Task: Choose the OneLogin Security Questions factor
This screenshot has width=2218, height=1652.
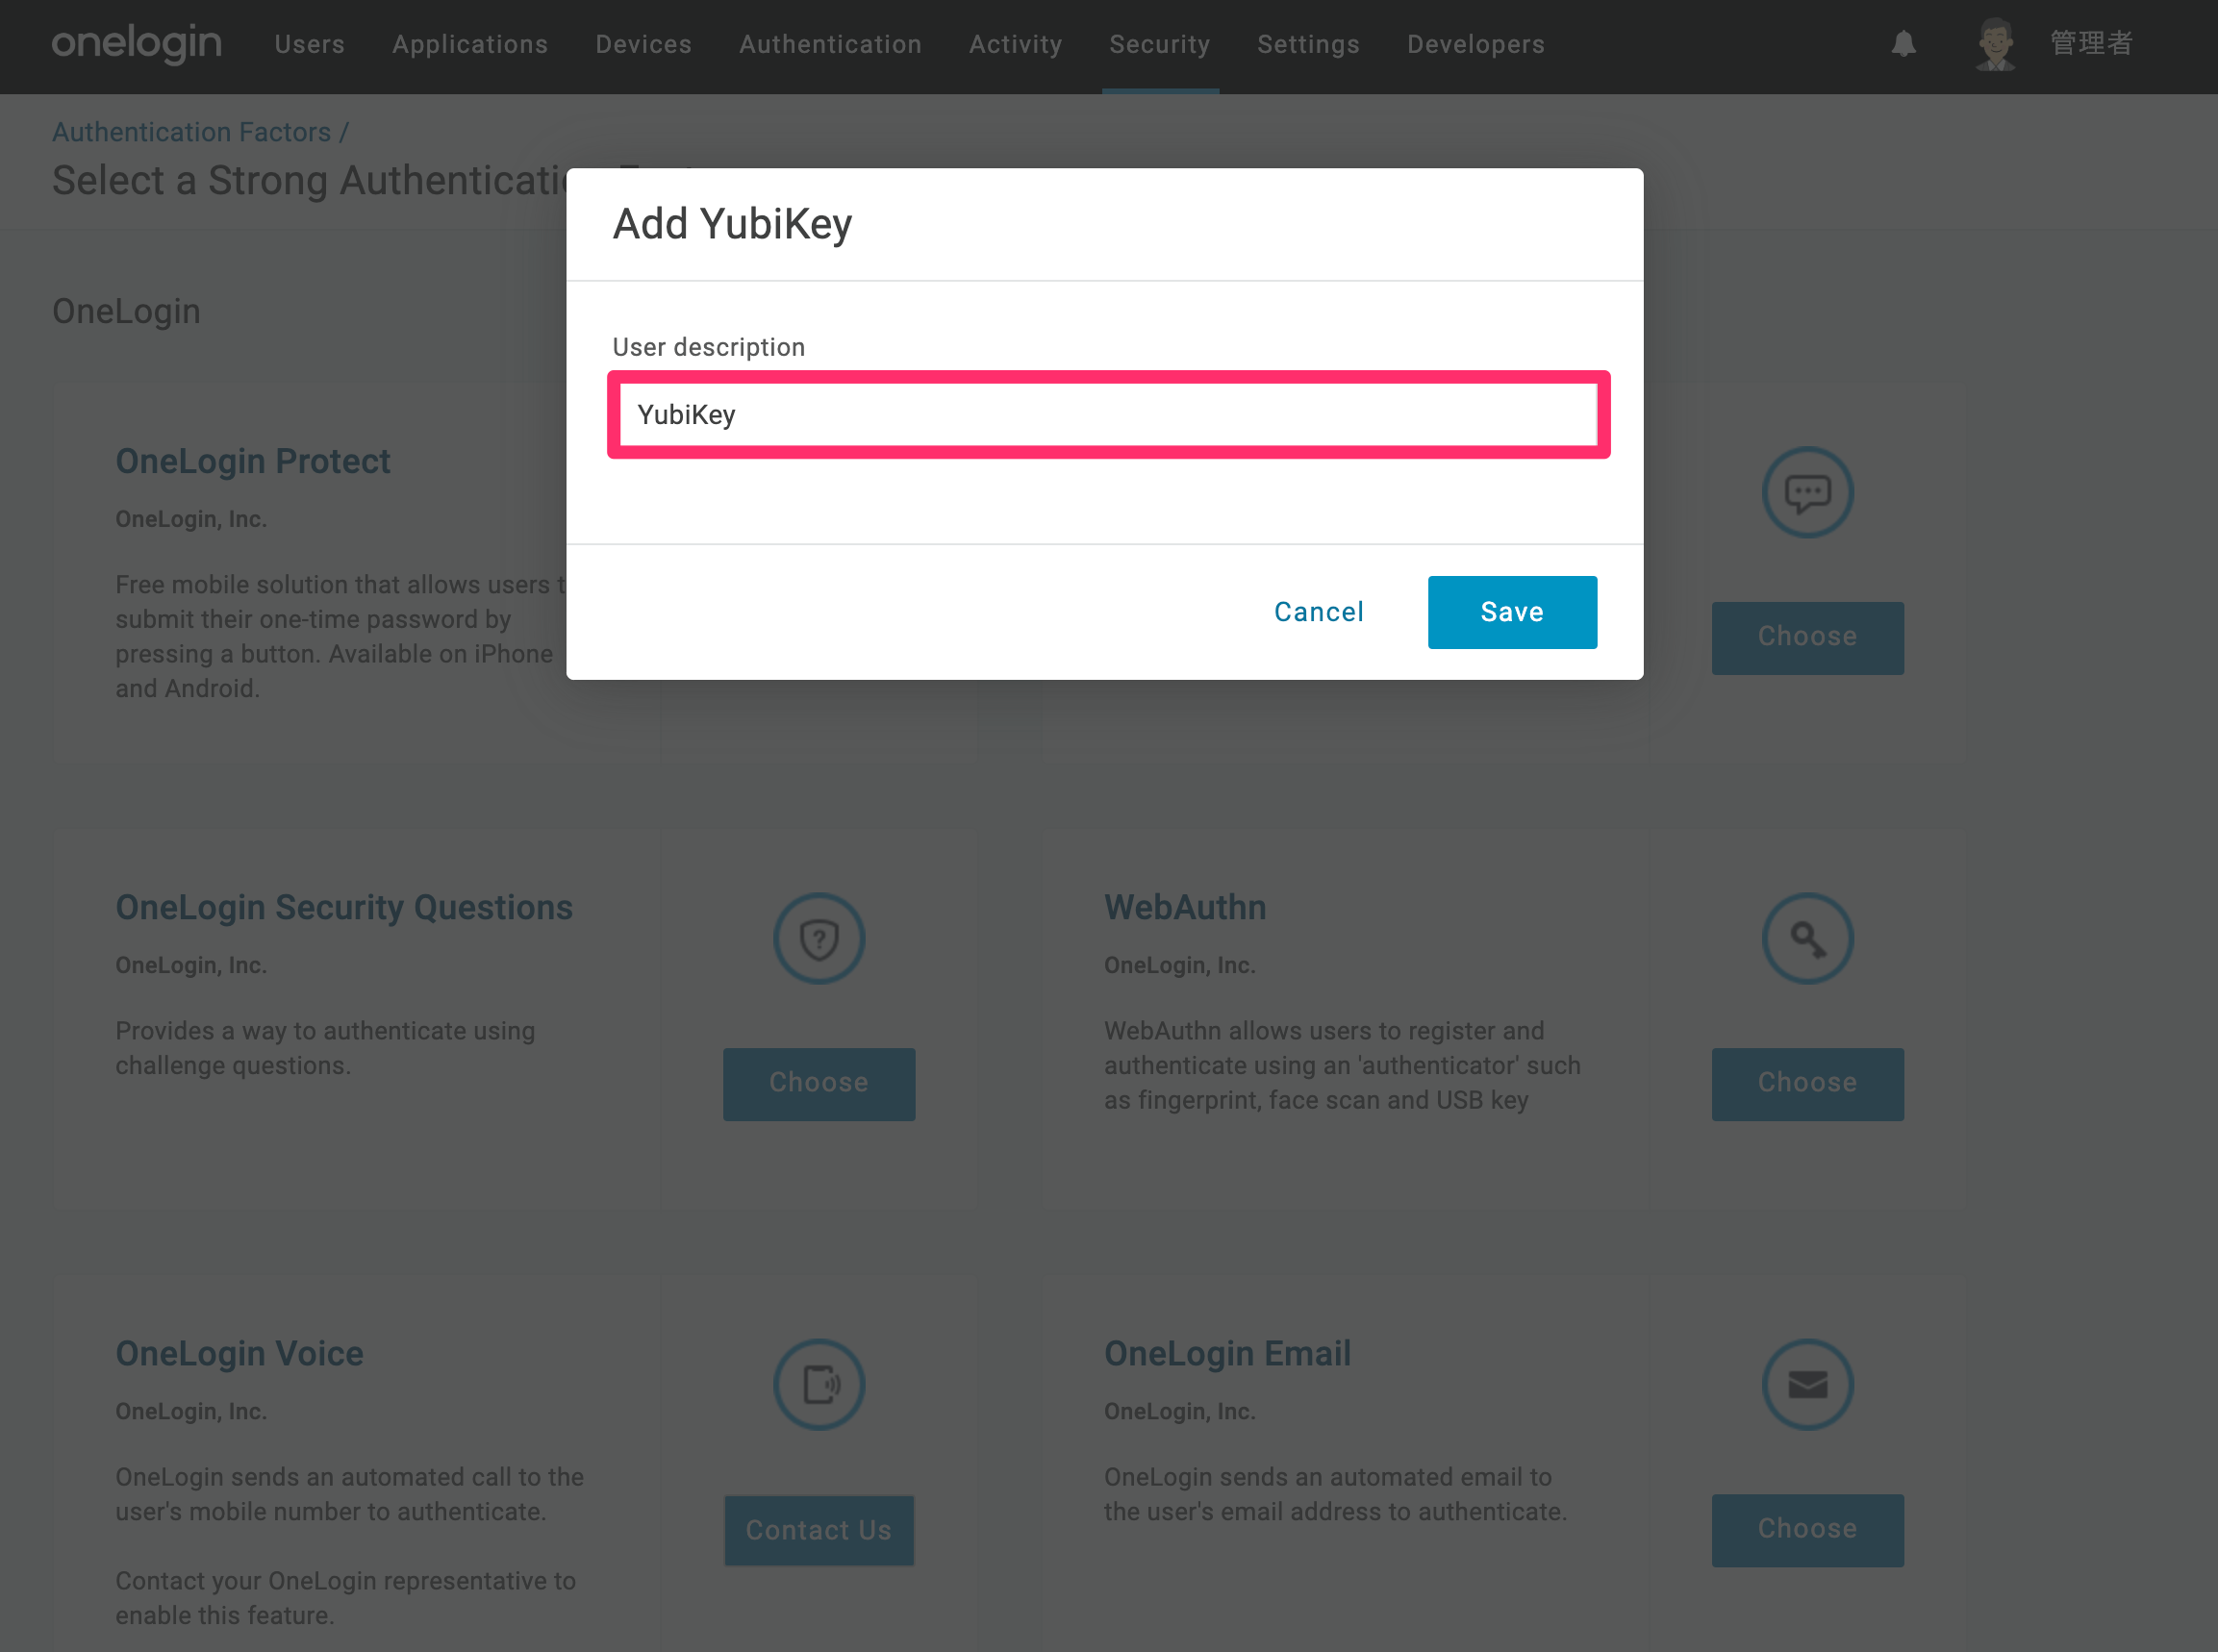Action: click(x=819, y=1083)
